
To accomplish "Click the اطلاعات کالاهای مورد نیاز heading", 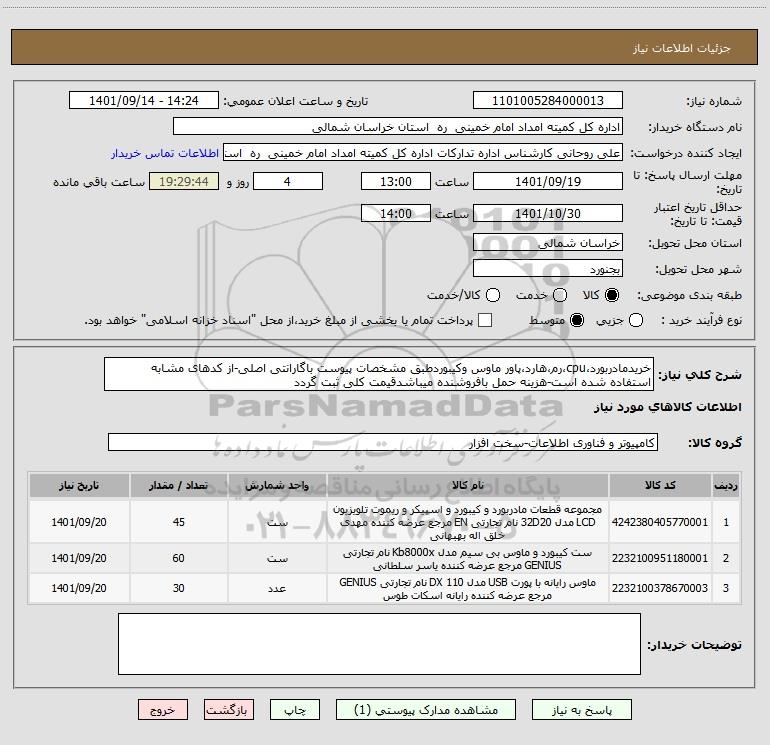I will (x=668, y=407).
